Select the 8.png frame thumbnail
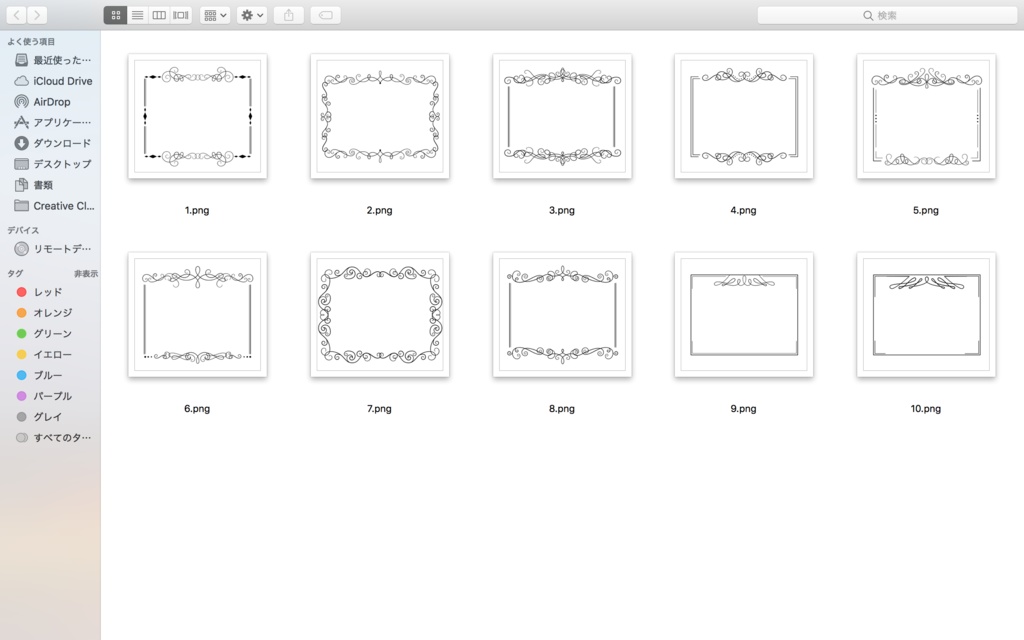The image size is (1024, 640). 562,315
